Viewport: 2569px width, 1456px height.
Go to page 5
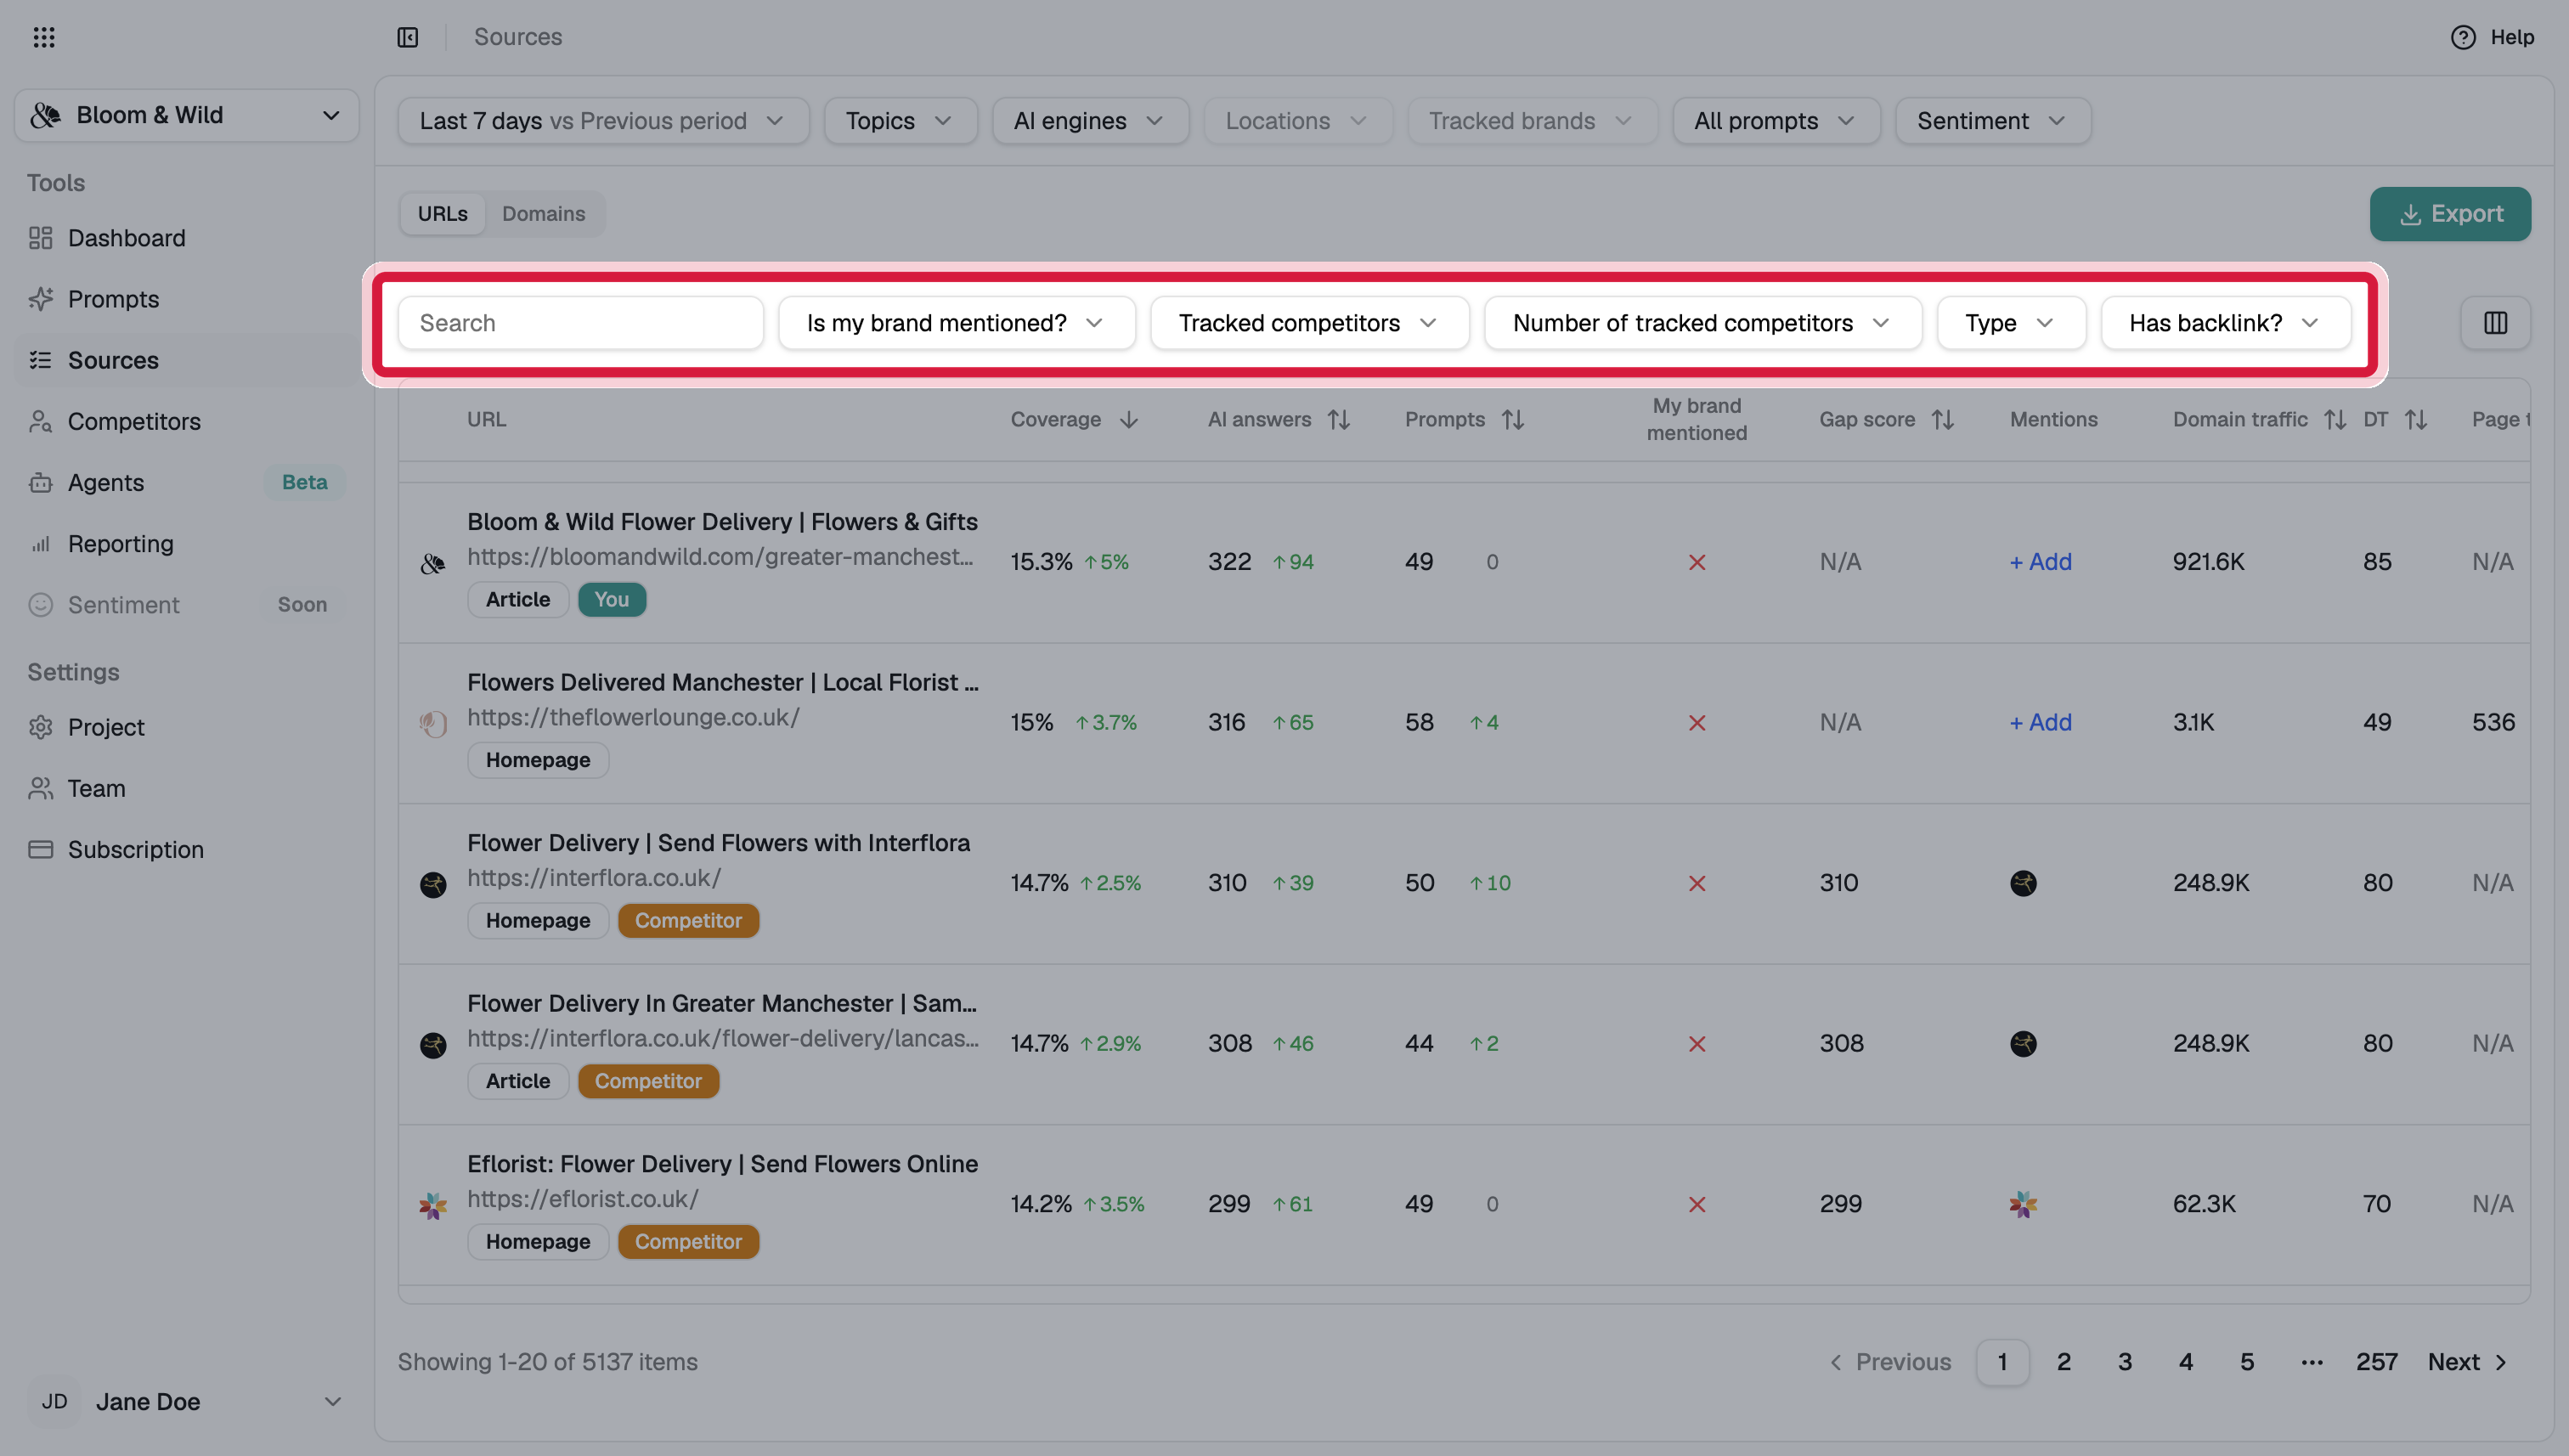click(2246, 1362)
